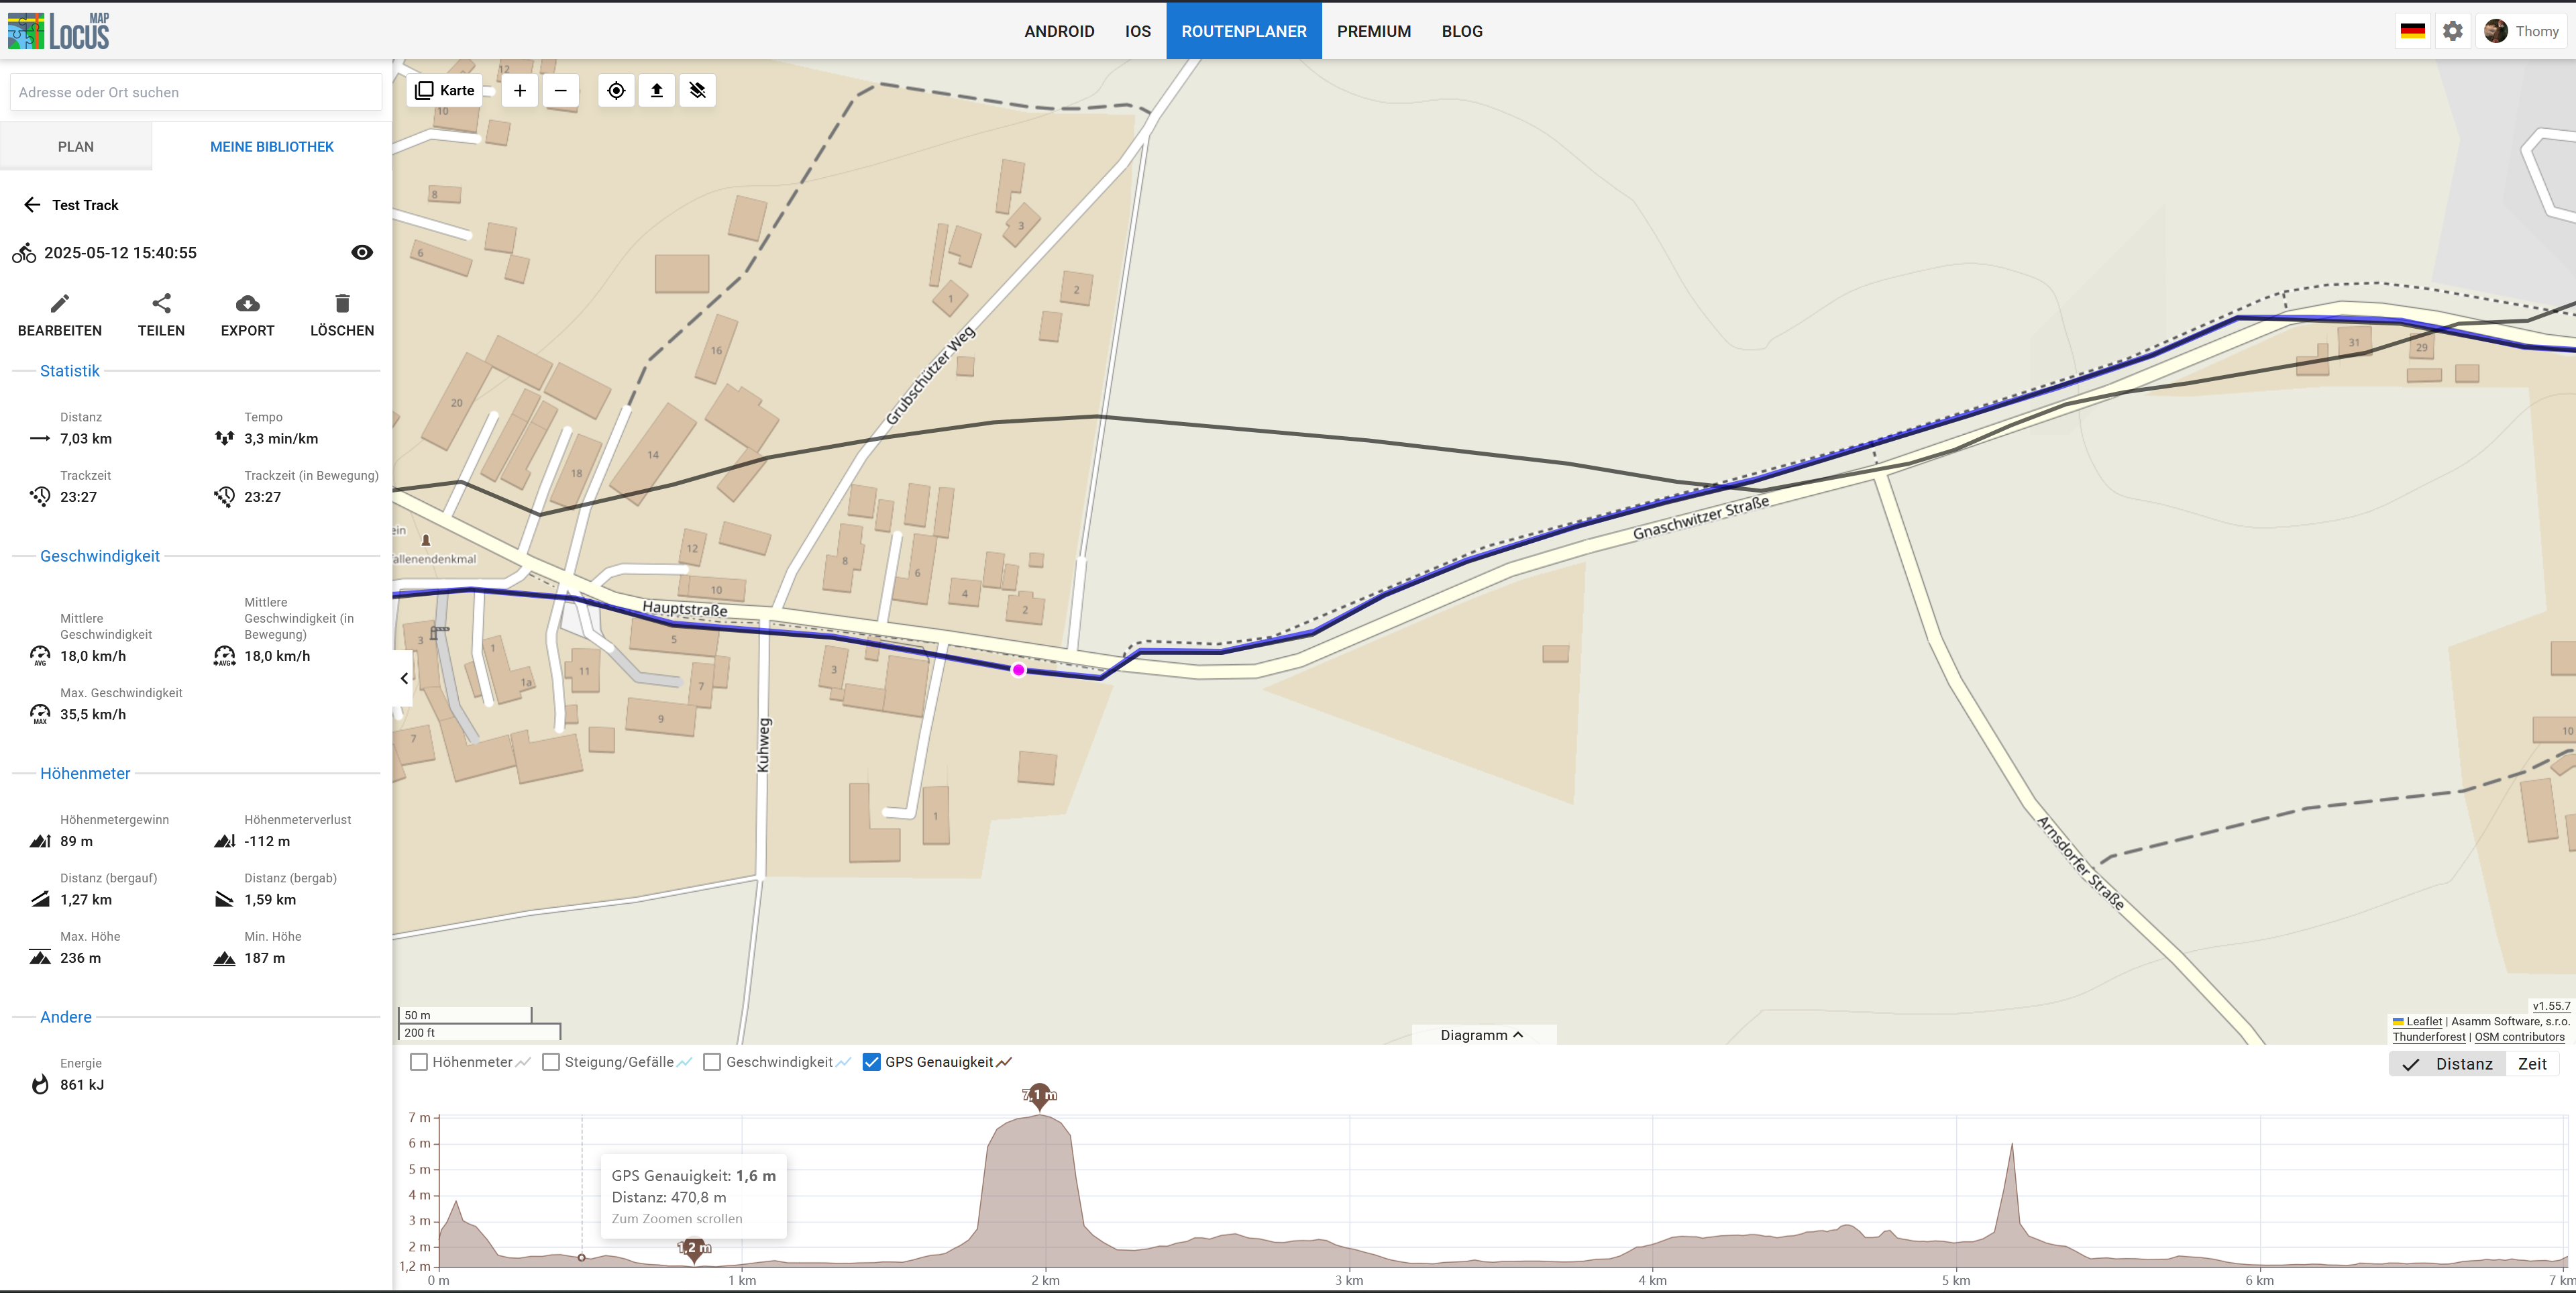Viewport: 2576px width, 1293px height.
Task: Click the Löschen trash icon
Action: (342, 304)
